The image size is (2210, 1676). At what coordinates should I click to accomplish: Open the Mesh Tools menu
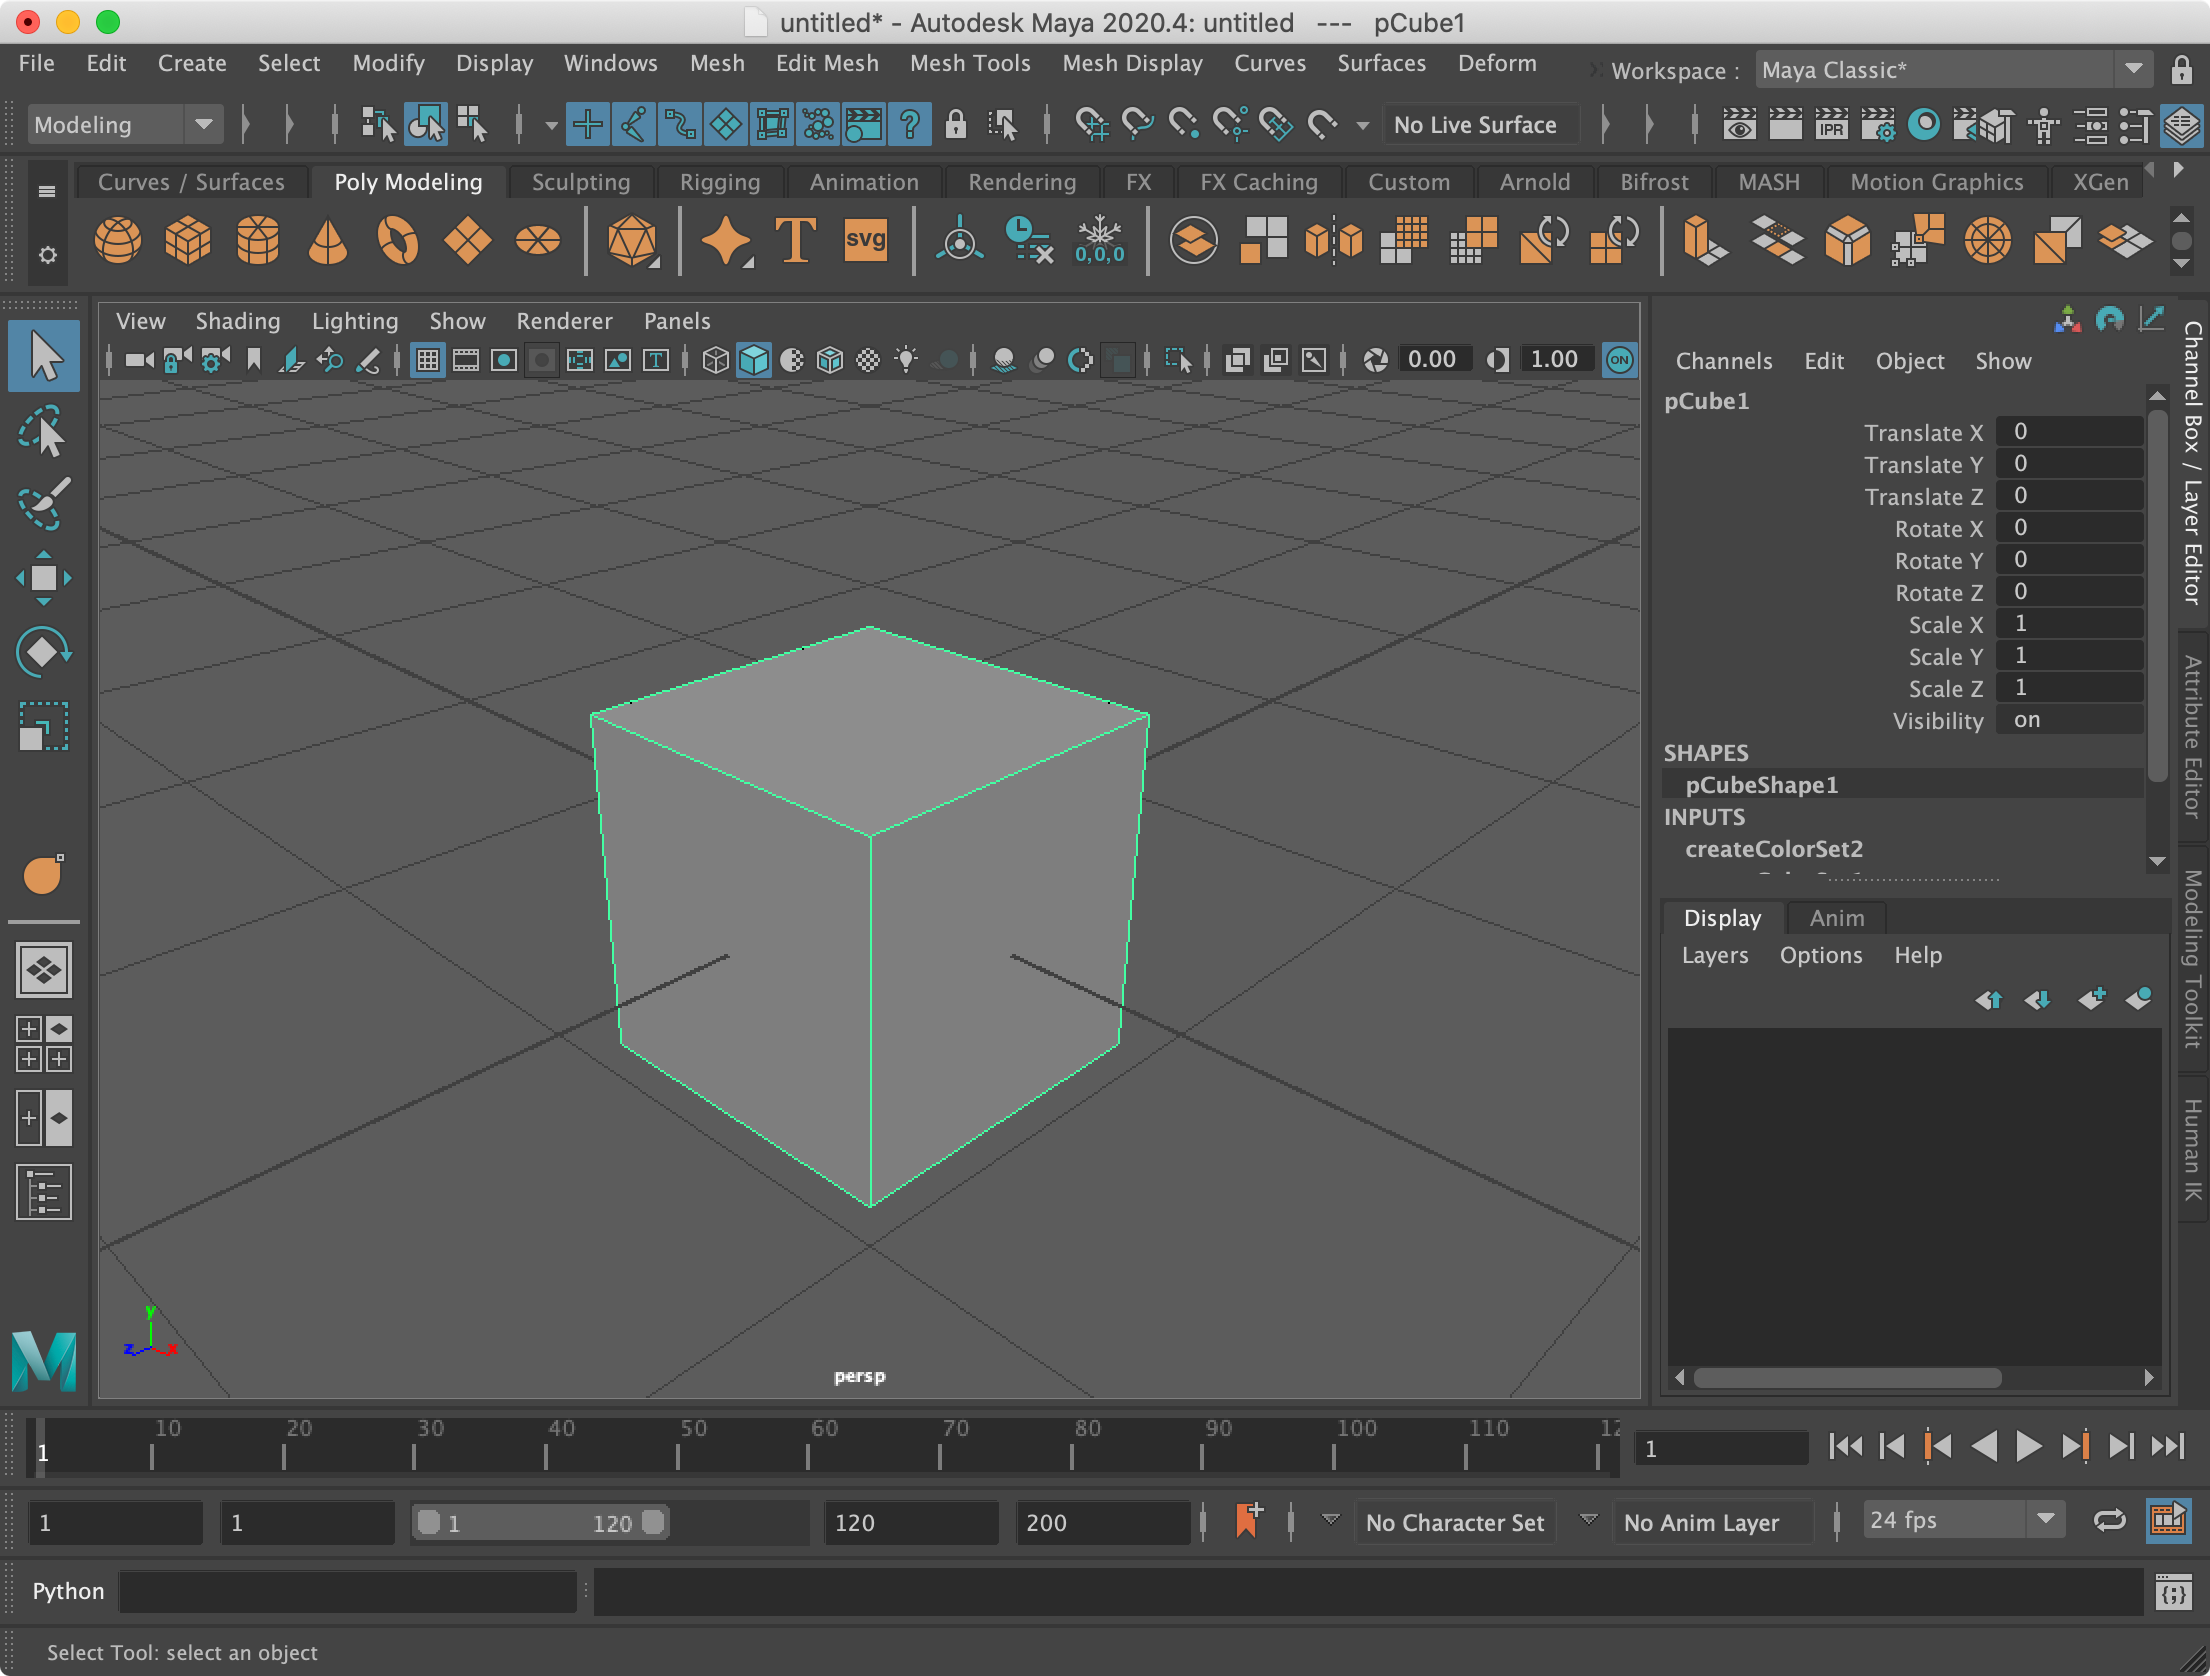coord(969,63)
